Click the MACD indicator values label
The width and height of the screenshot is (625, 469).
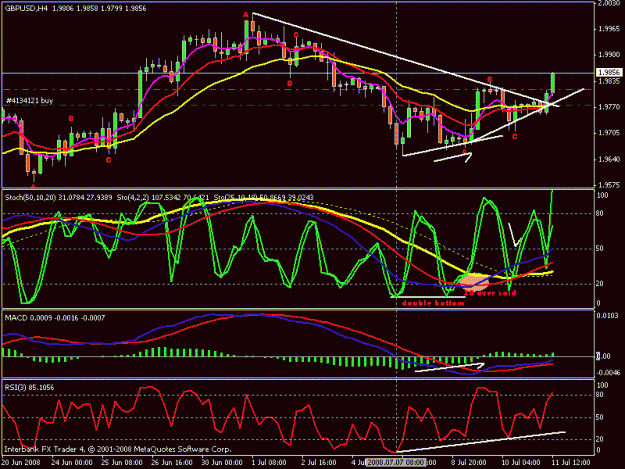[x=55, y=318]
